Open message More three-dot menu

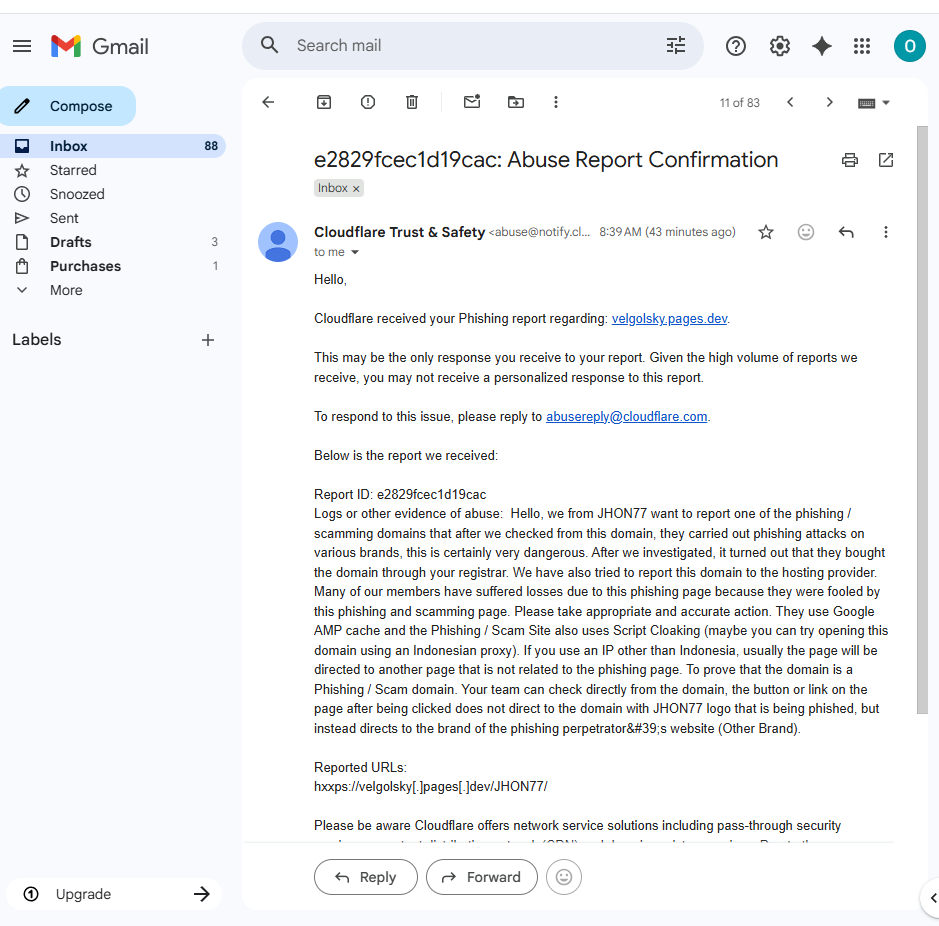pos(886,232)
